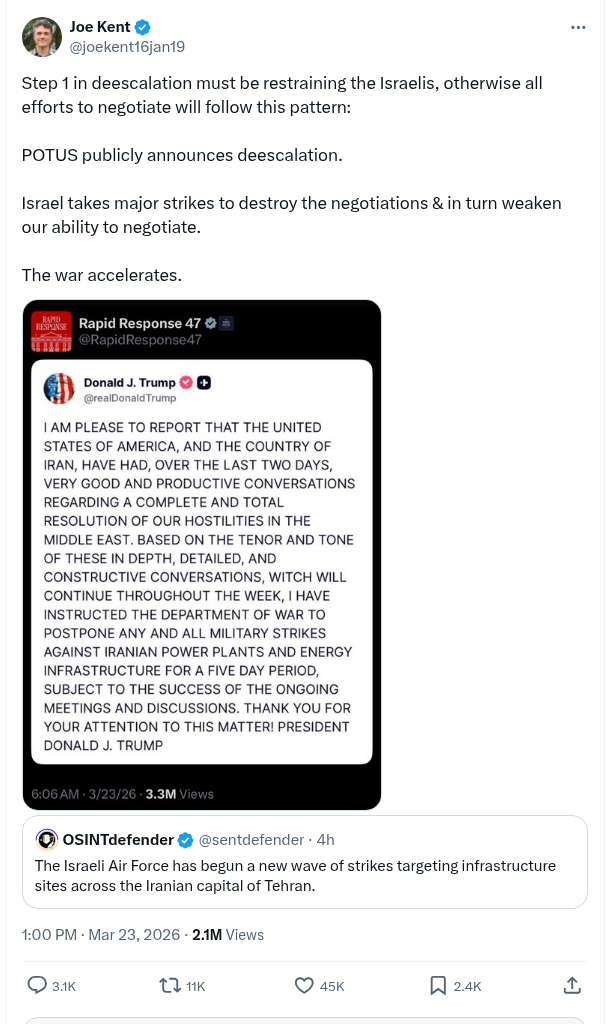View the 2.1M Views analytics
Screen dimensions: 608x1024
(228, 935)
